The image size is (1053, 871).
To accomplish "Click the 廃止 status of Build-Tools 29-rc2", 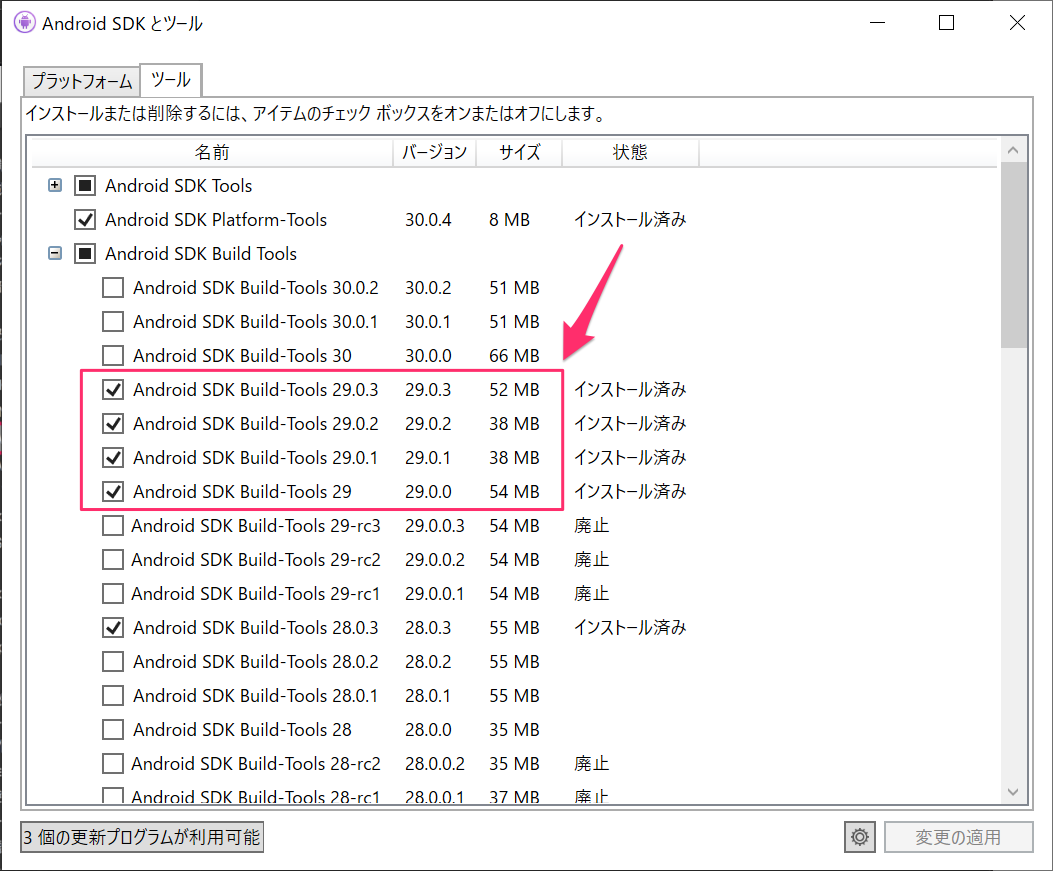I will [592, 559].
